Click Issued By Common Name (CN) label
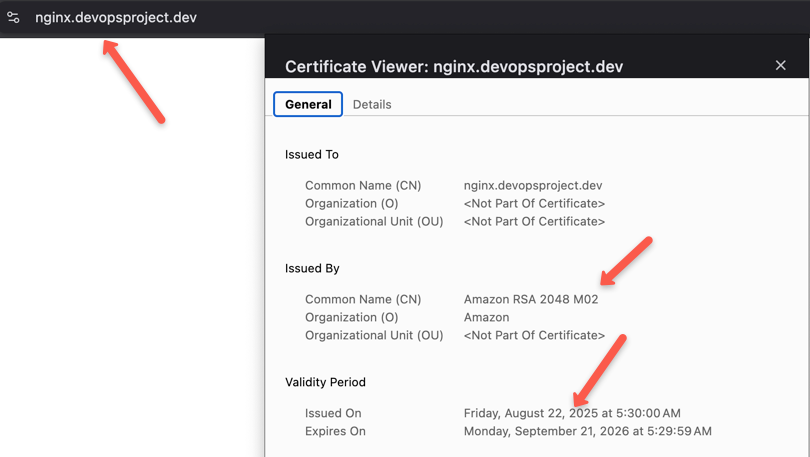Screen dimensions: 810x457 coord(363,300)
